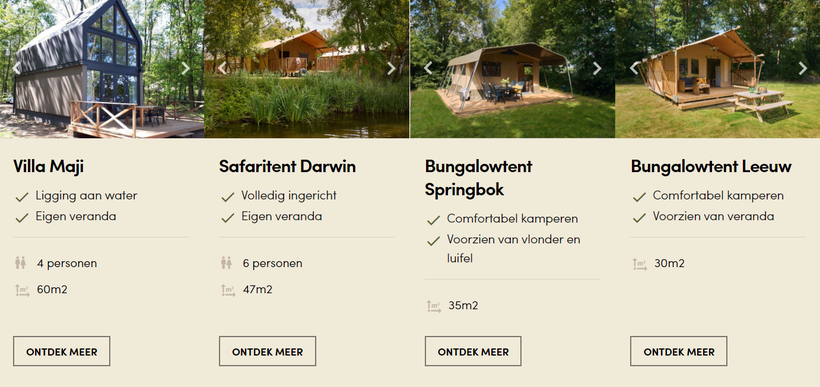Click the area icon next to 60m2
Screen dimensions: 820x387
(x=22, y=290)
